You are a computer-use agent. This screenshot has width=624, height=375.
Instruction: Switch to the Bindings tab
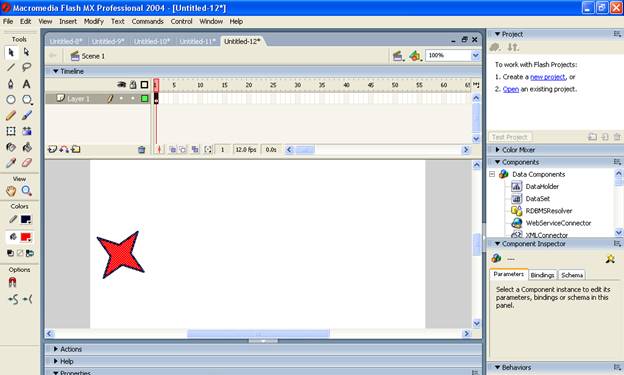pyautogui.click(x=542, y=275)
